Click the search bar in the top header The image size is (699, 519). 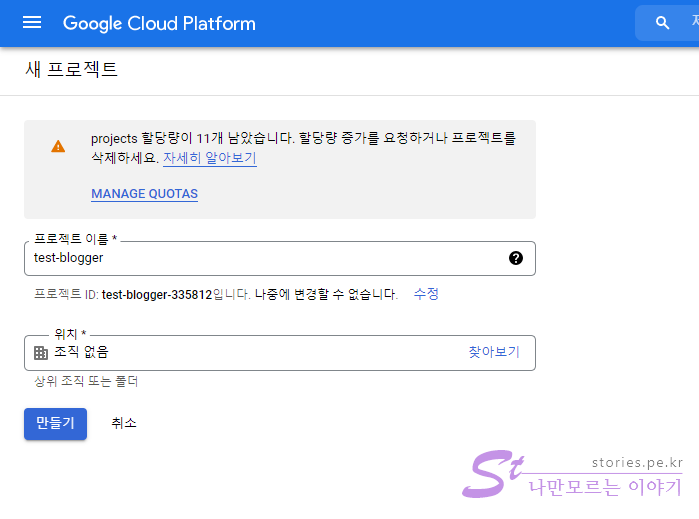[x=667, y=23]
